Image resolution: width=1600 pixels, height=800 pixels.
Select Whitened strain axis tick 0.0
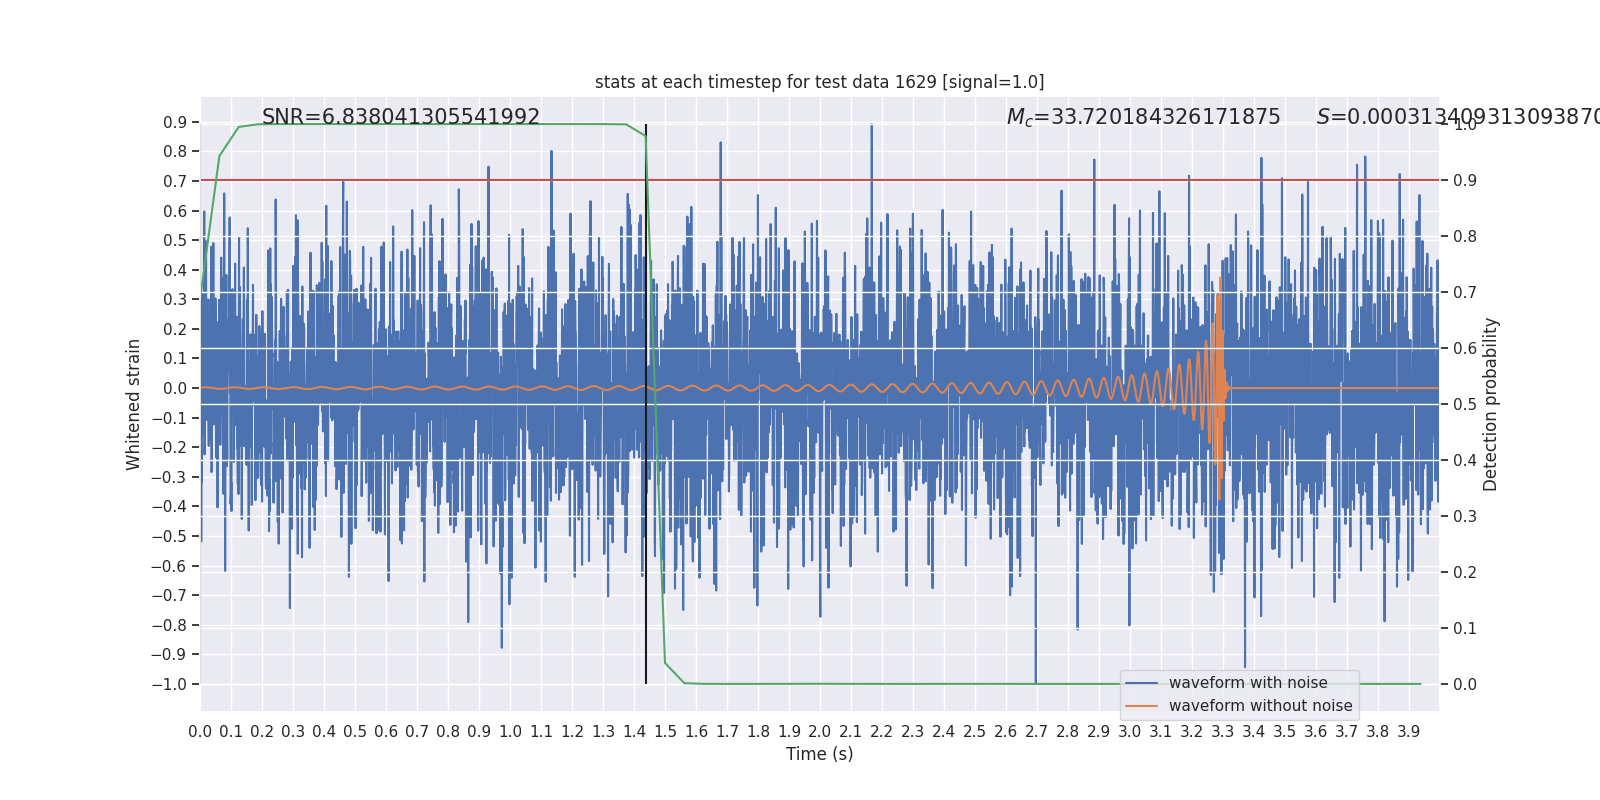coord(175,388)
